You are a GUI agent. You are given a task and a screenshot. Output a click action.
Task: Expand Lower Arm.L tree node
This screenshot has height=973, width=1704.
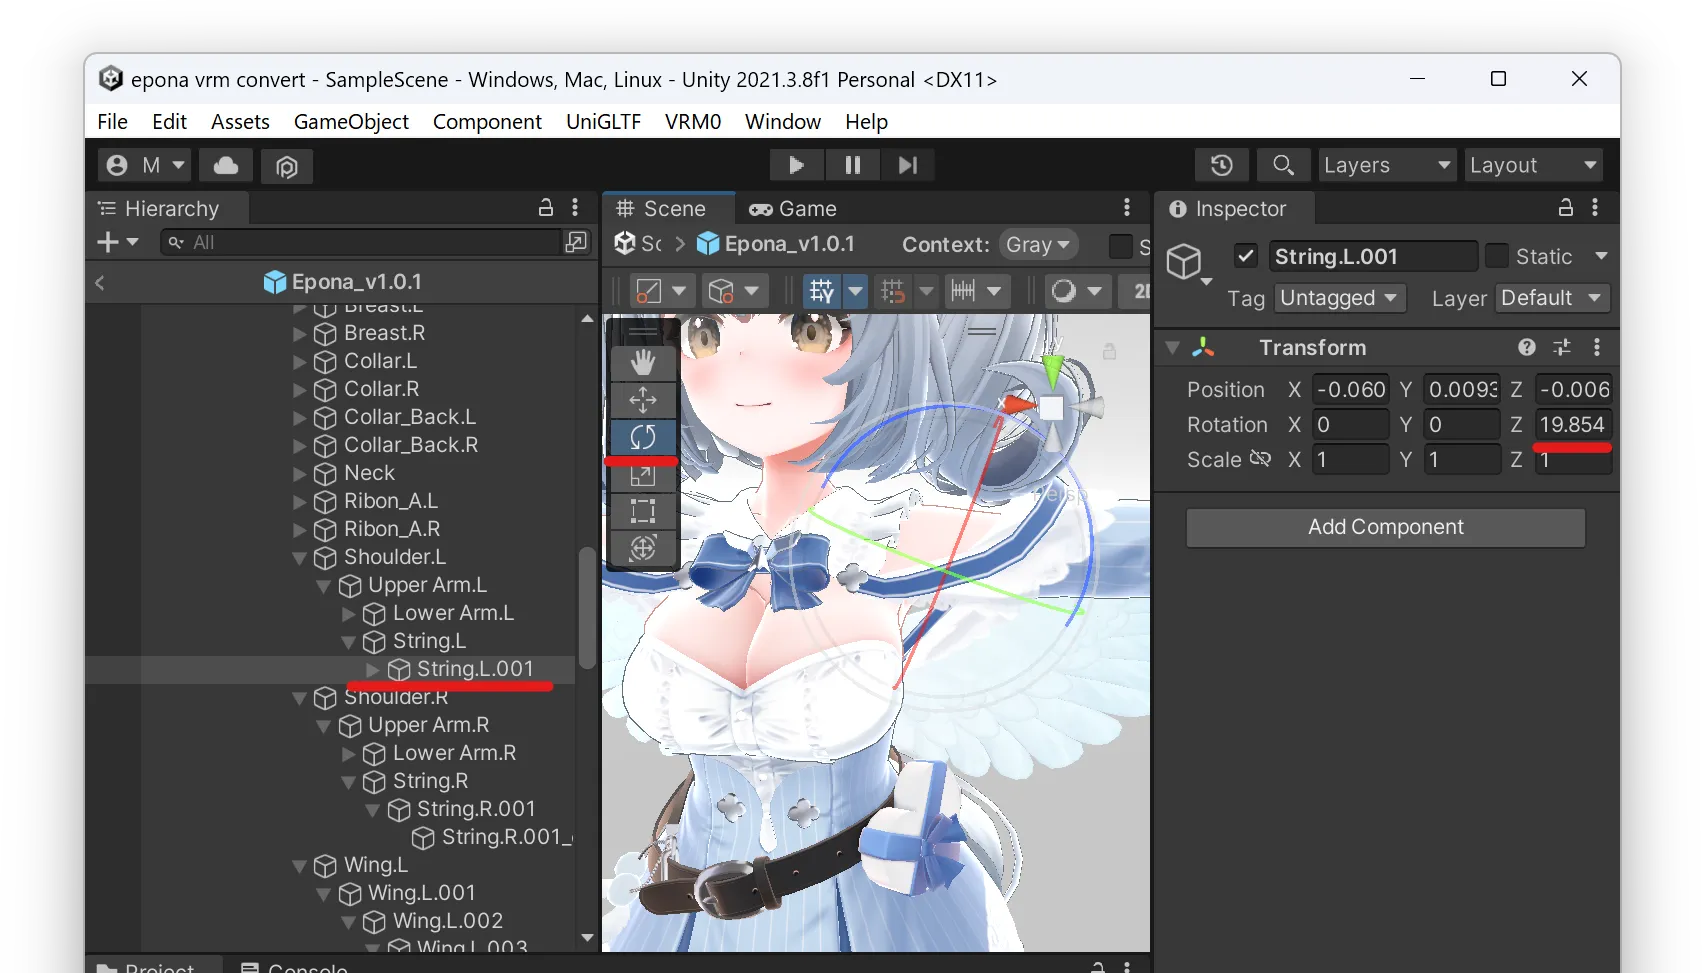[349, 613]
